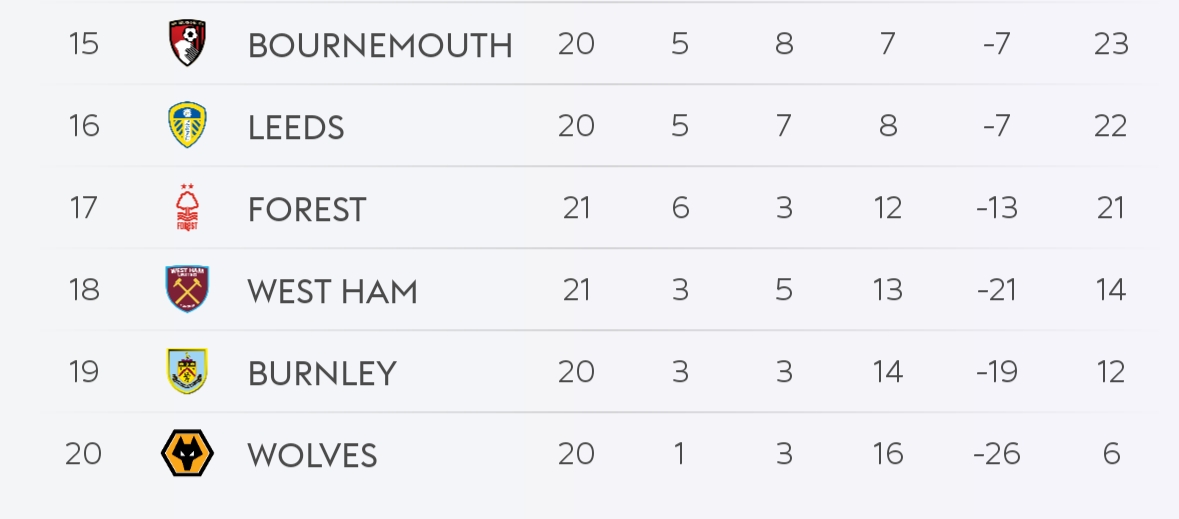Open the LEEDS team name link
1179x519 pixels.
(x=296, y=127)
